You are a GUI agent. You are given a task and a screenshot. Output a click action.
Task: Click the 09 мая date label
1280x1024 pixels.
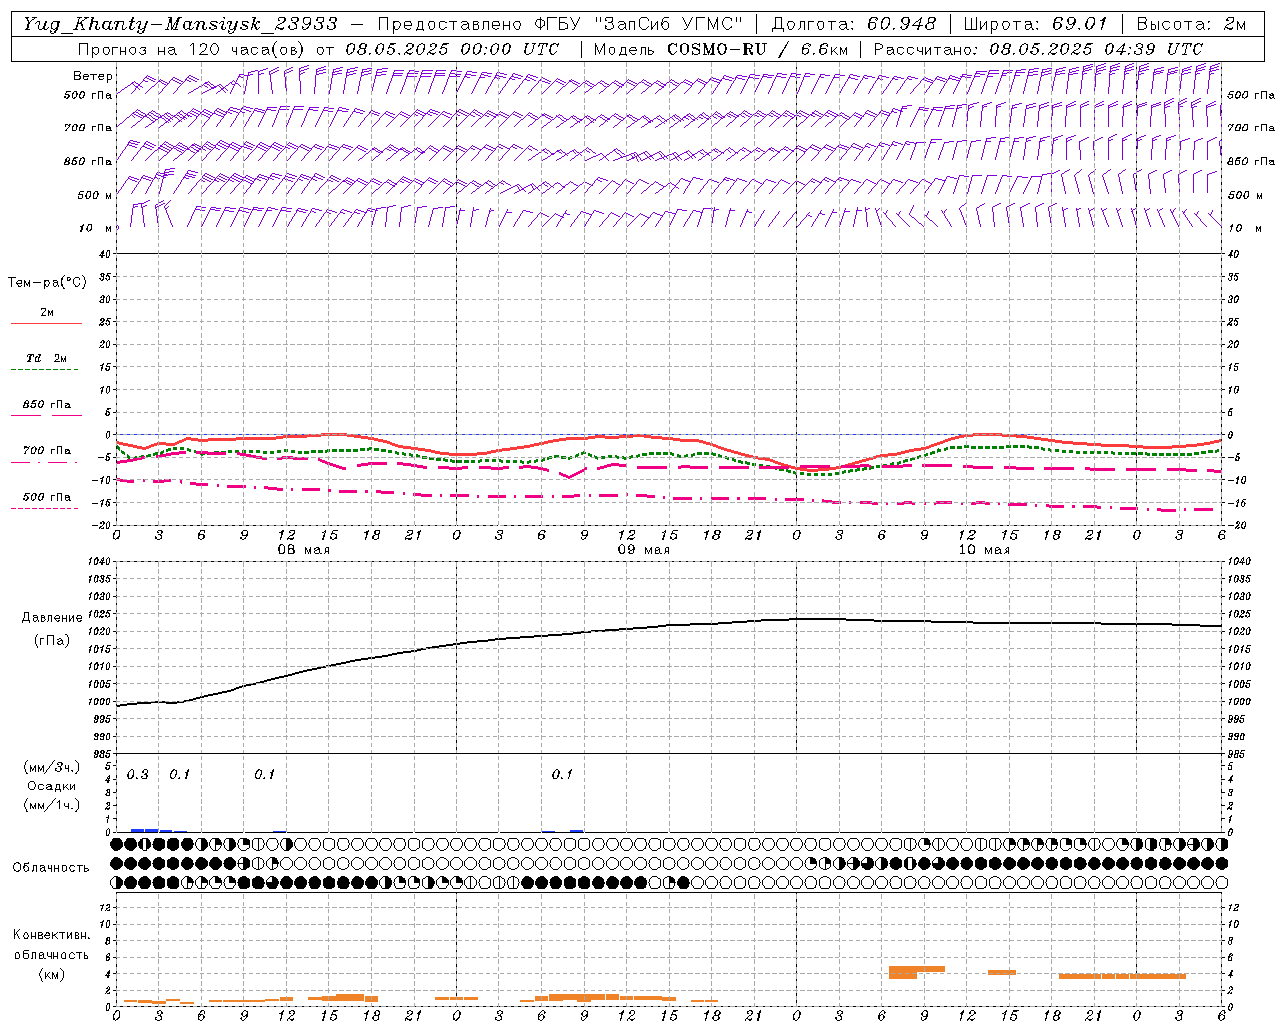point(644,550)
